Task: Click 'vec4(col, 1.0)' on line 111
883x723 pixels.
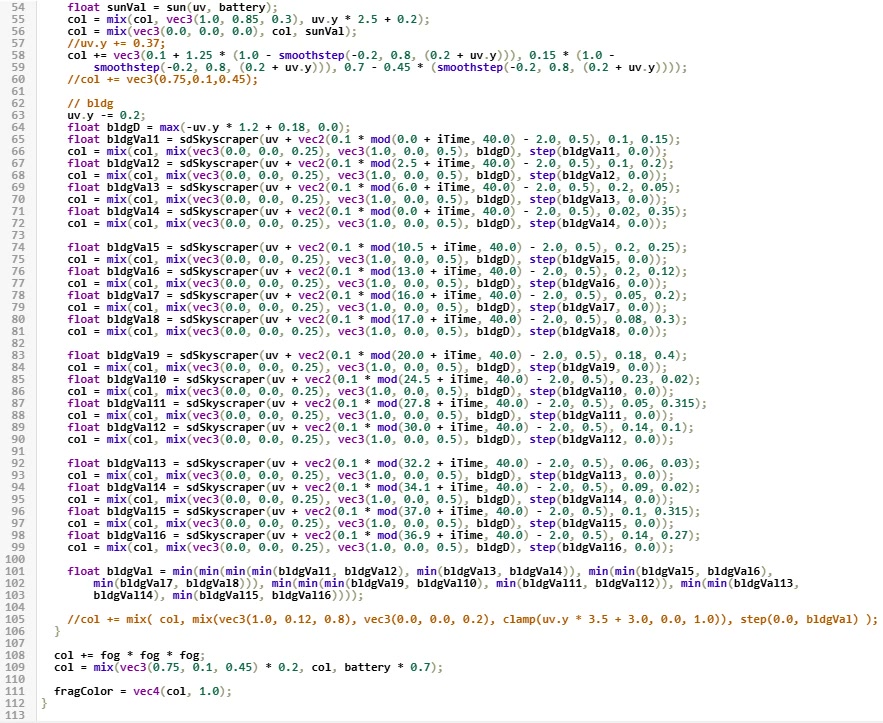Action: tap(179, 691)
